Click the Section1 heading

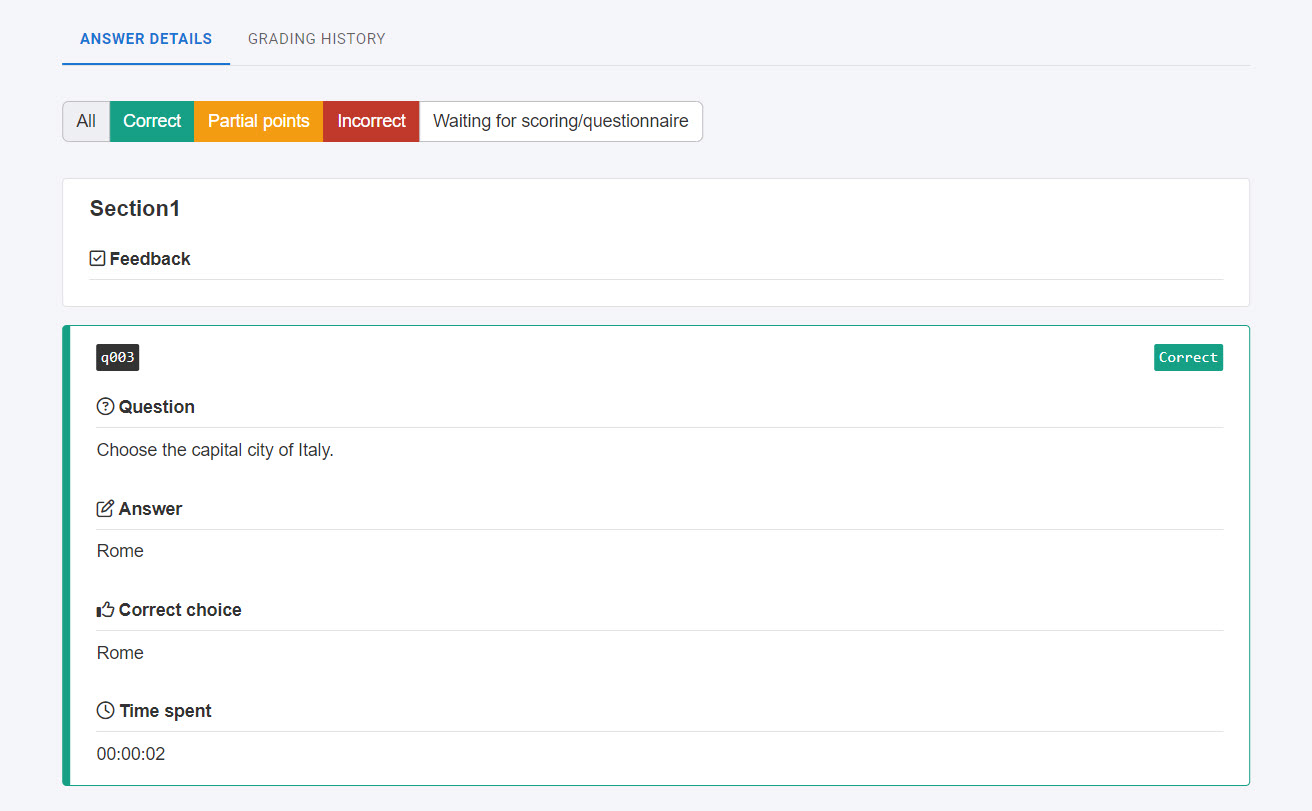click(x=135, y=209)
